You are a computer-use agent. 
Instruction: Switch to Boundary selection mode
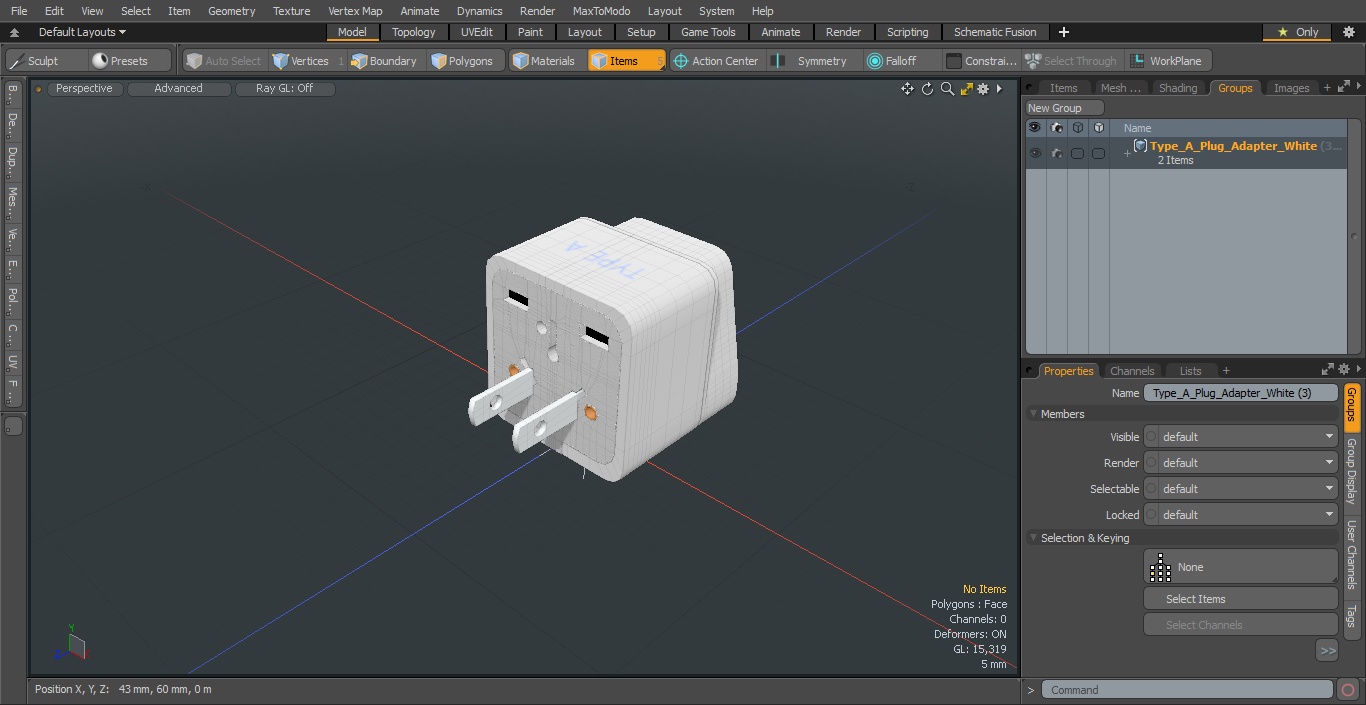385,61
